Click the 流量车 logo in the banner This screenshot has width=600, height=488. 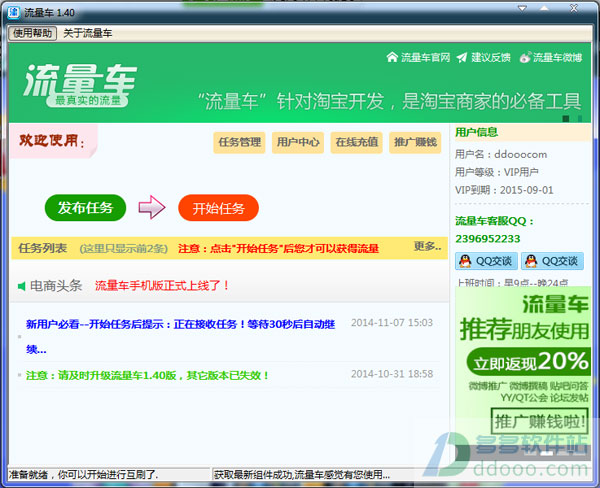point(80,85)
